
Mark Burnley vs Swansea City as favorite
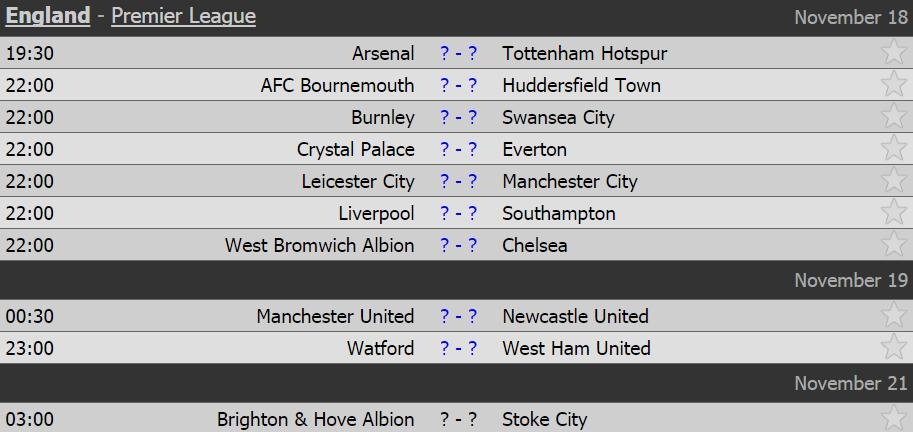[893, 117]
